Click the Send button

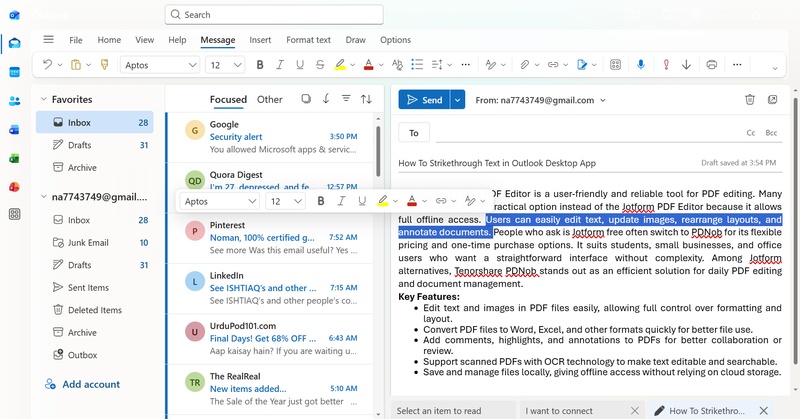pos(423,100)
